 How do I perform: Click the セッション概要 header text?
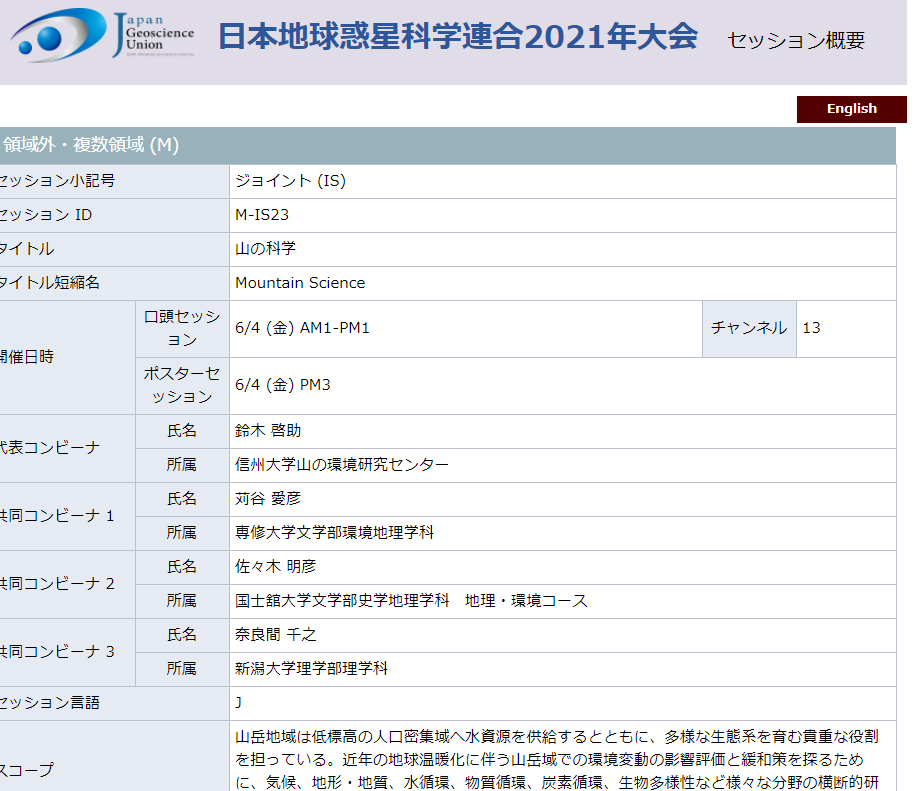coord(795,40)
